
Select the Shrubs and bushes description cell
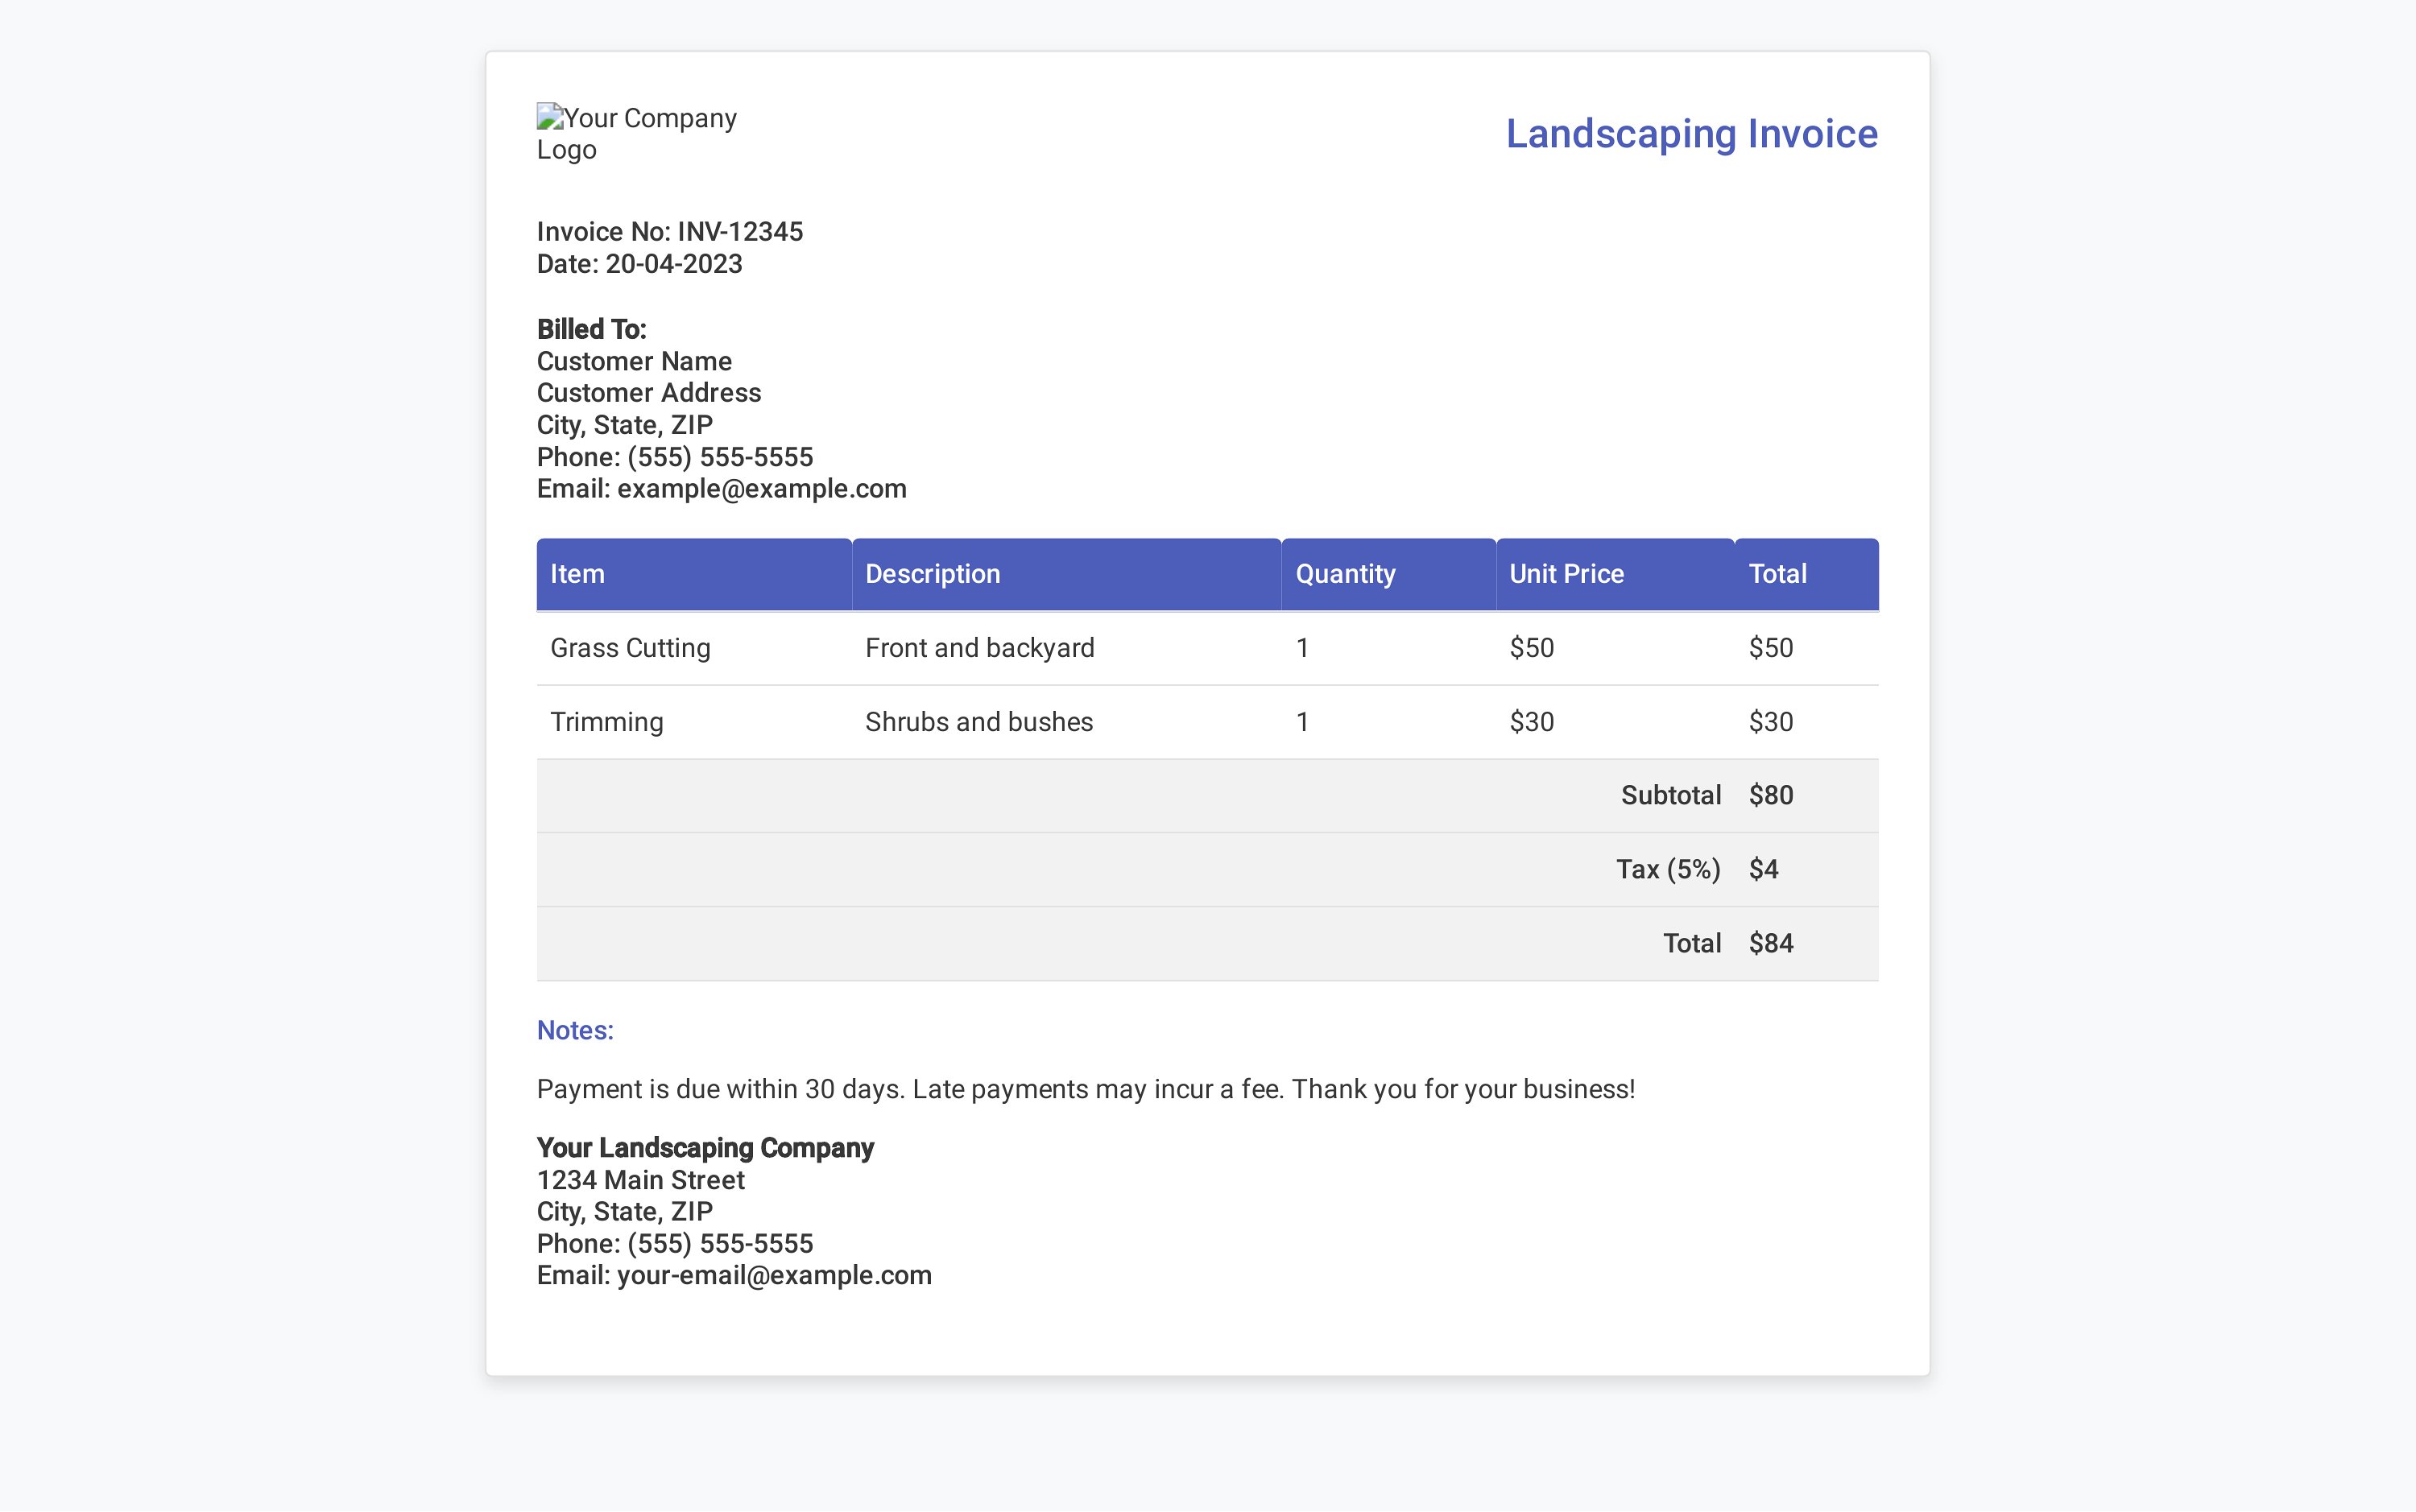pyautogui.click(x=1066, y=722)
